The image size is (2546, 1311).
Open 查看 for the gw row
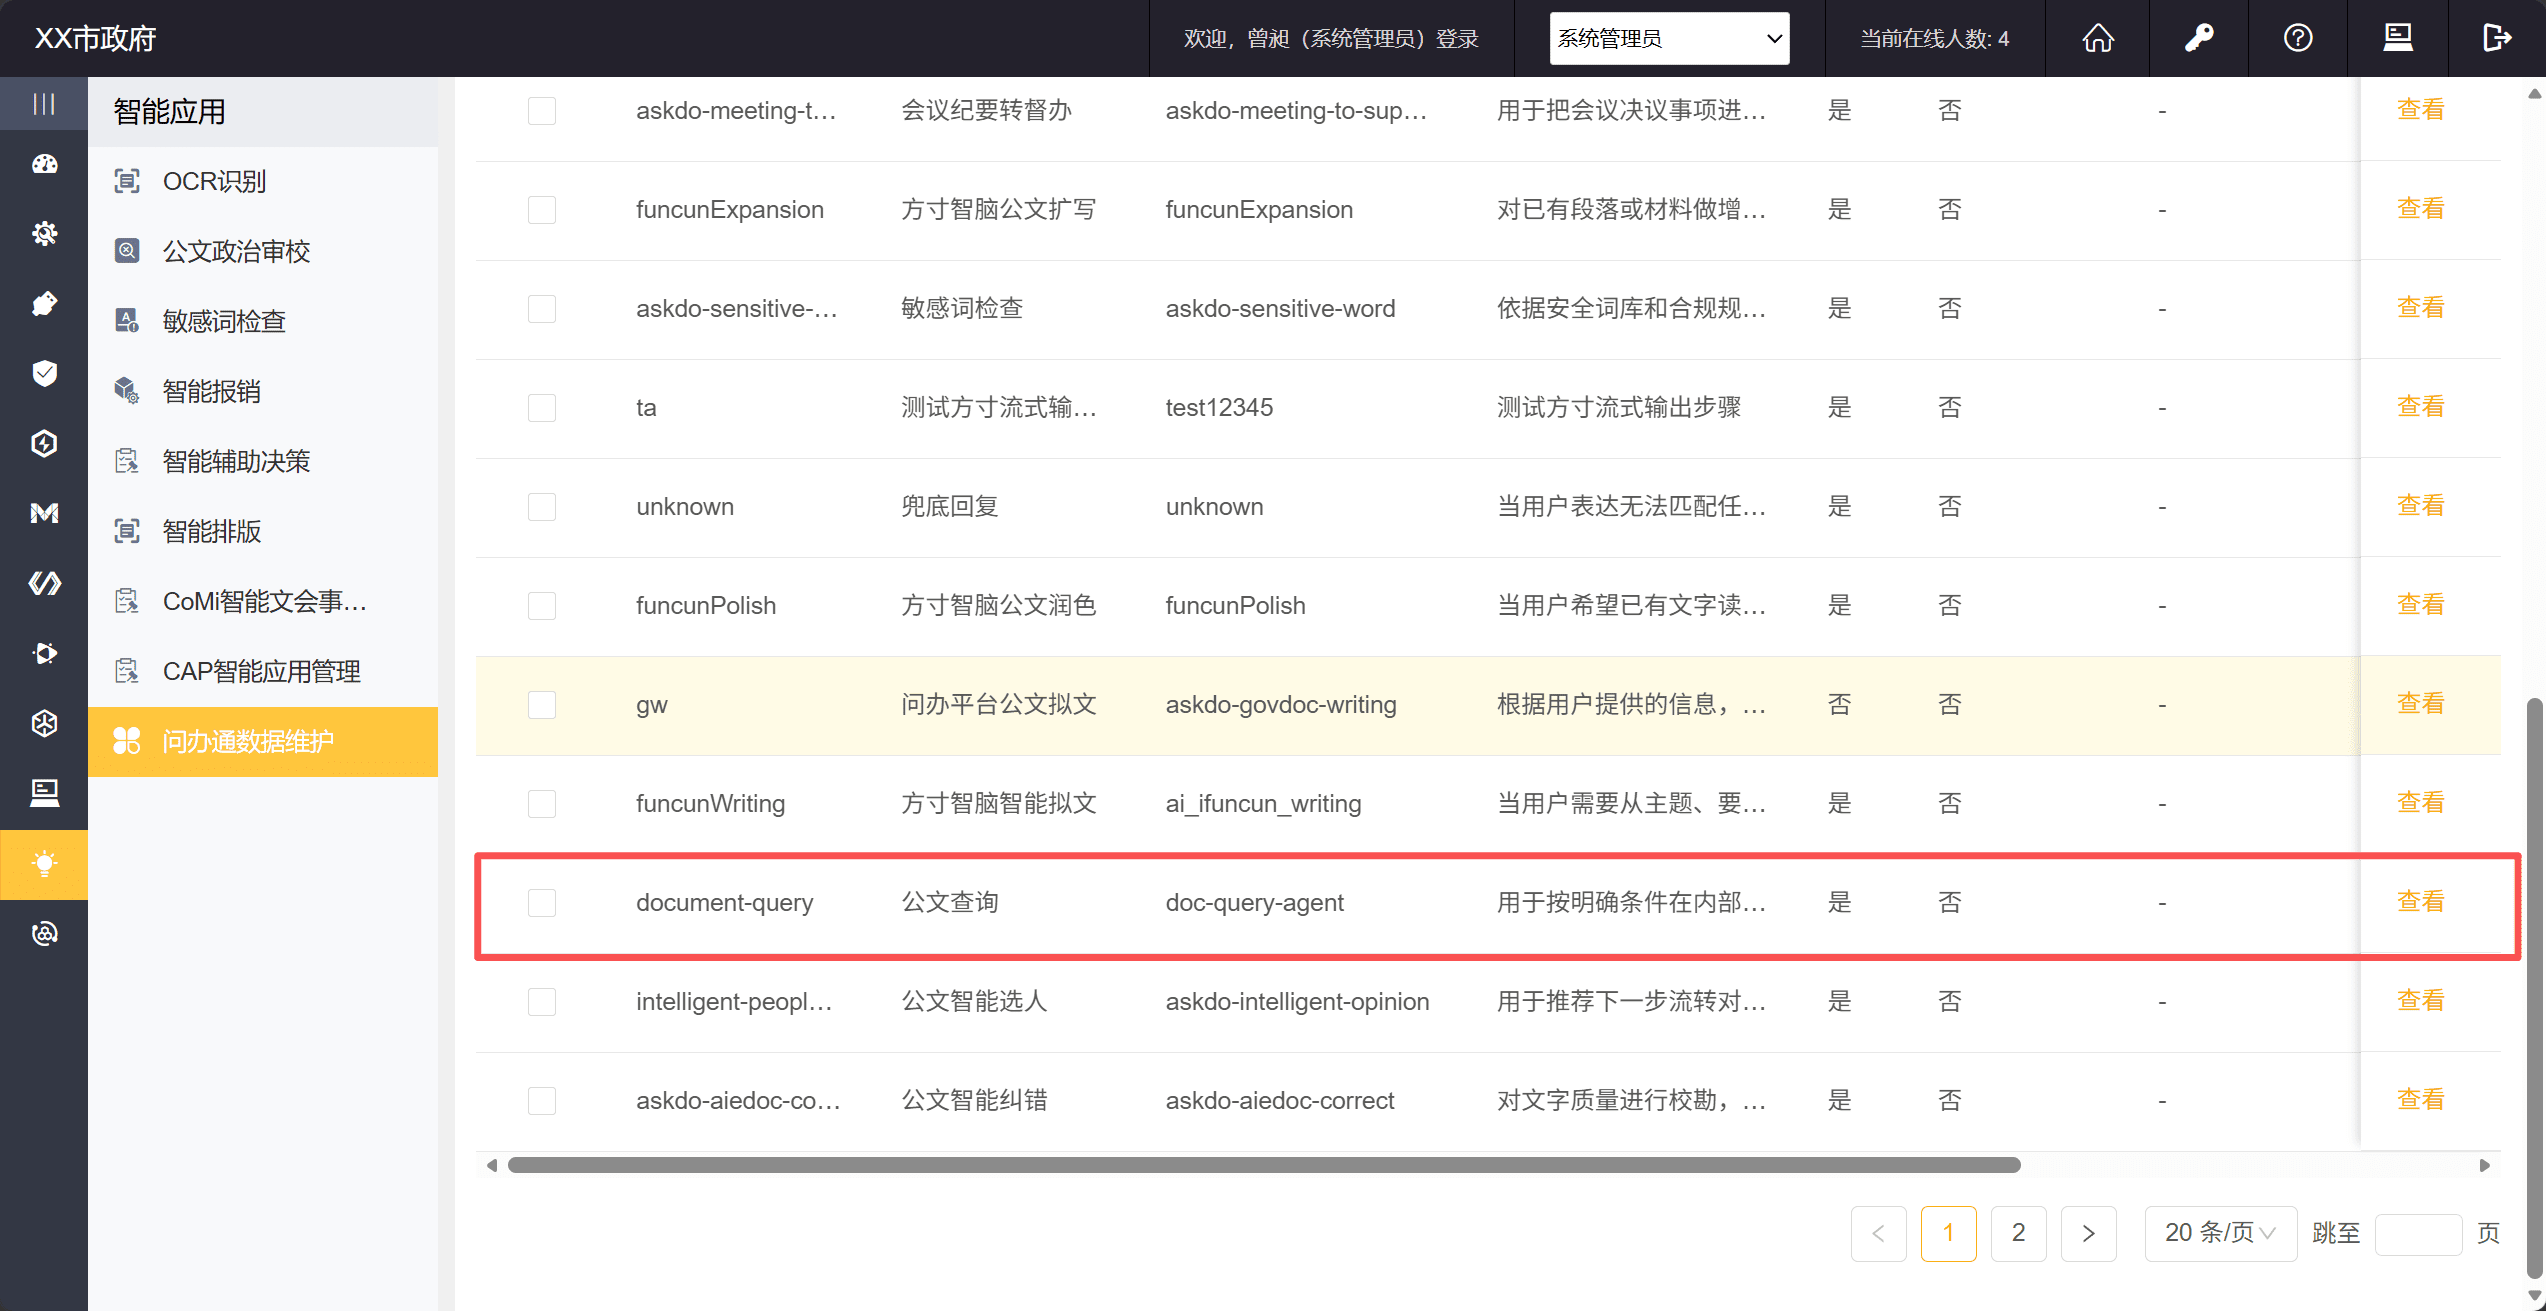pos(2420,704)
